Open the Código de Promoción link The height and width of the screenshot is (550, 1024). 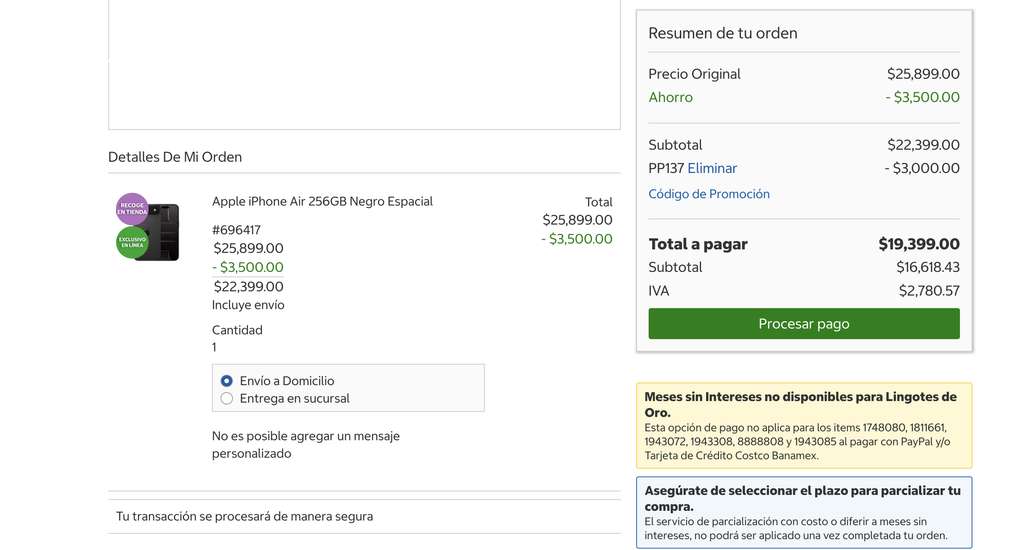pyautogui.click(x=709, y=194)
